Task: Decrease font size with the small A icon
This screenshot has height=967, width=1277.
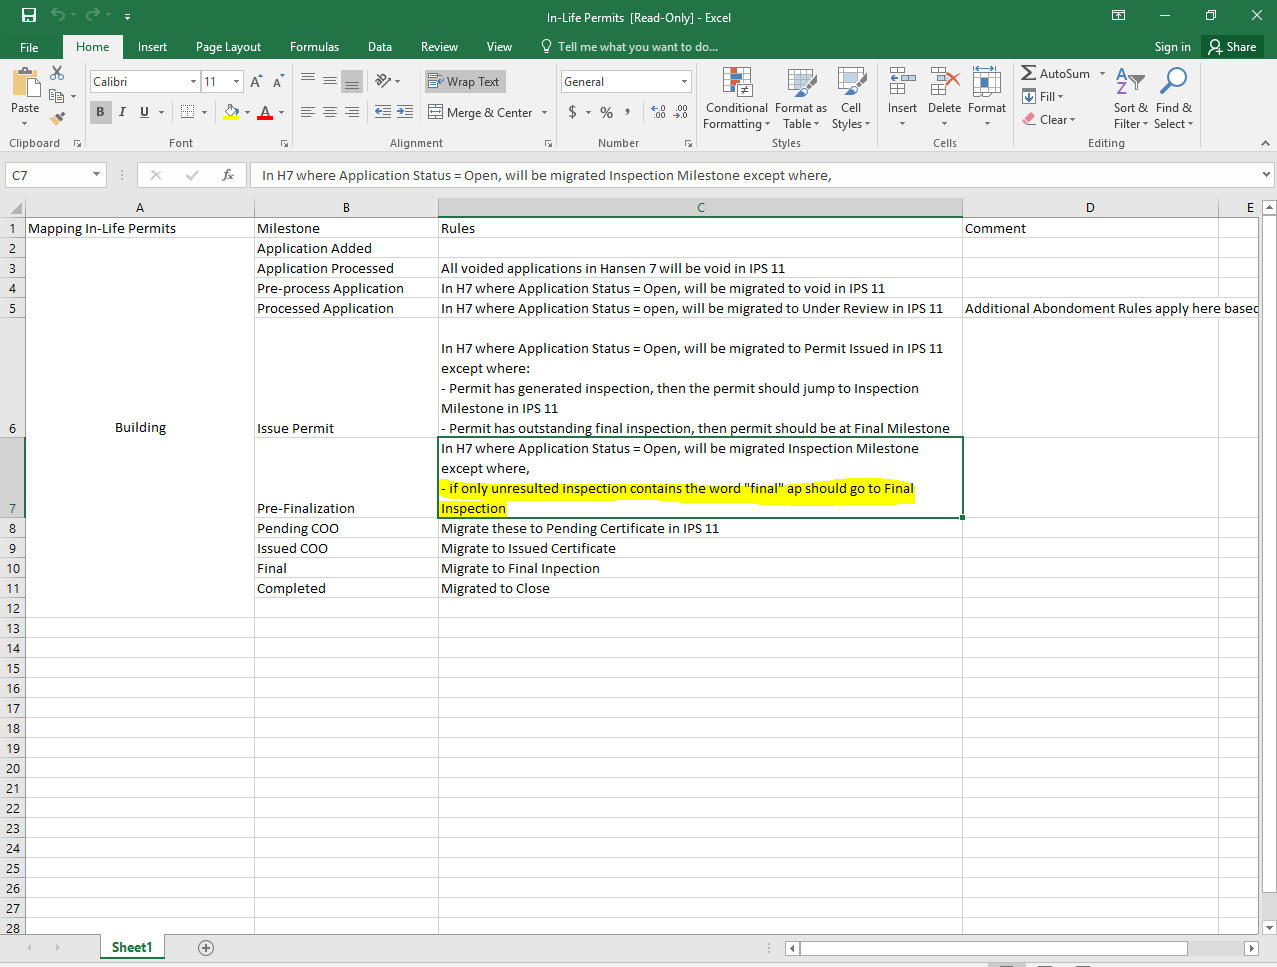Action: click(277, 82)
